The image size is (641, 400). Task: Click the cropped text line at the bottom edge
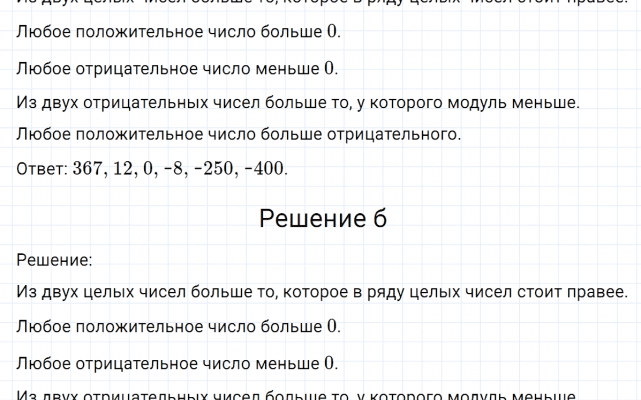pyautogui.click(x=297, y=395)
